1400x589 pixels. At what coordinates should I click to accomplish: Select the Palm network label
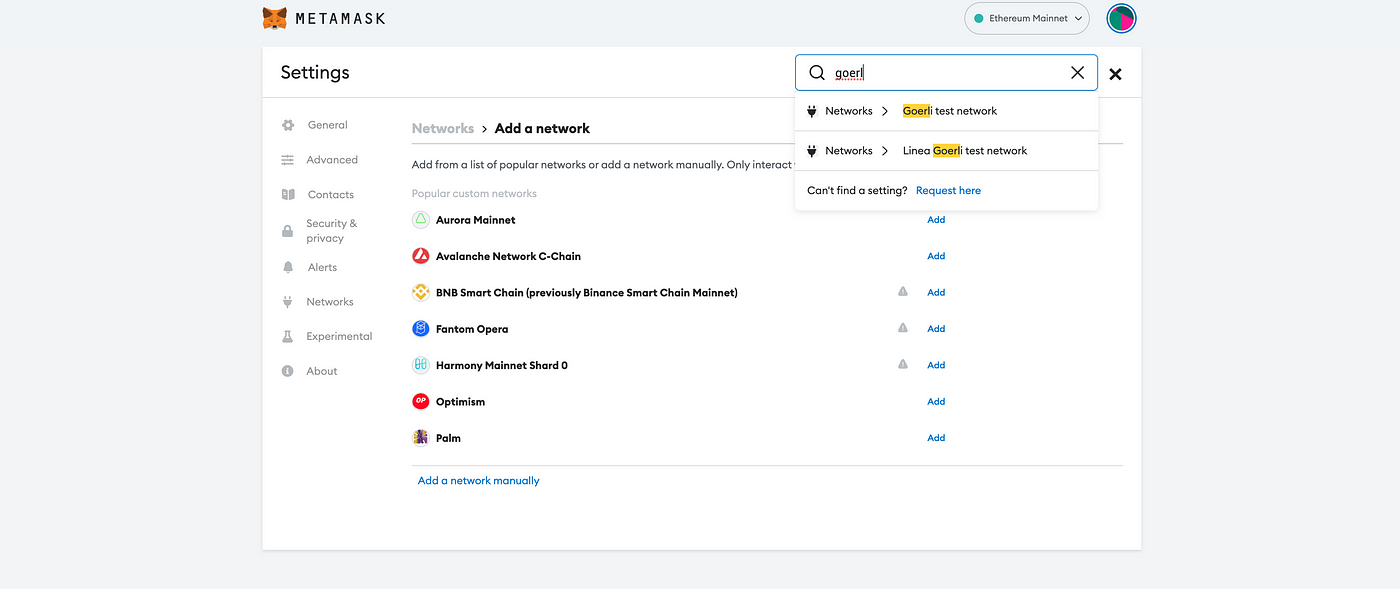click(x=448, y=438)
